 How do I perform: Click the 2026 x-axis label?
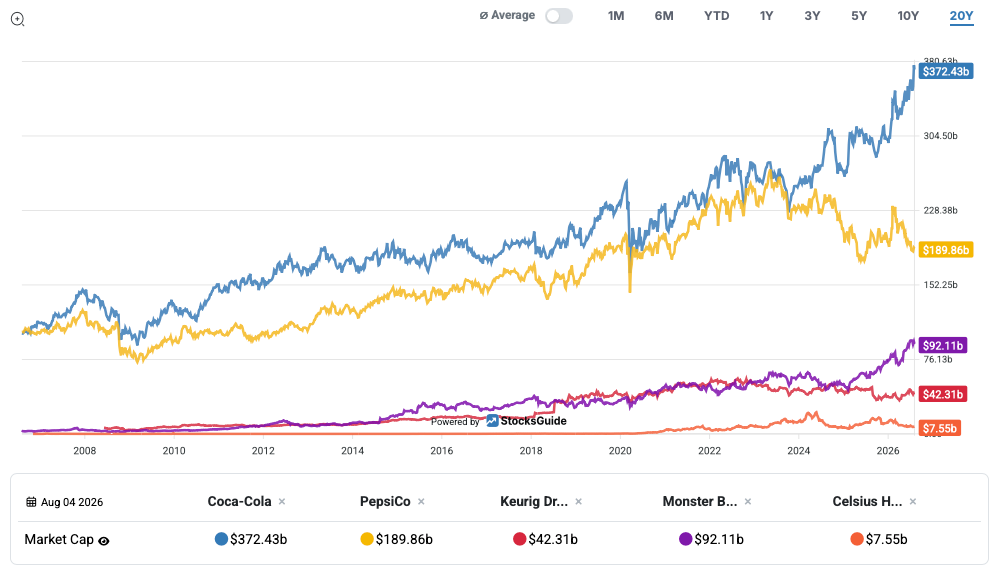tap(888, 451)
